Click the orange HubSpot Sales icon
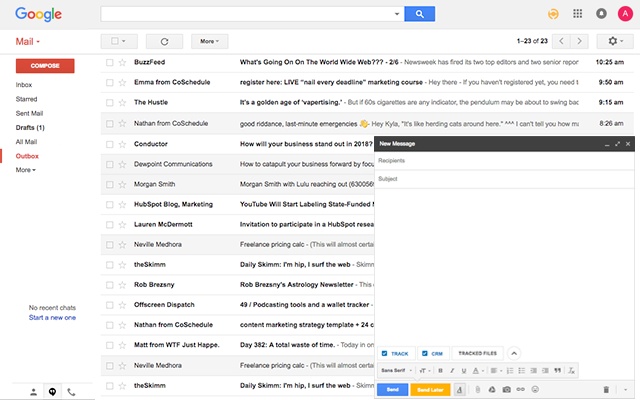Screen dimensions: 640x400 pyautogui.click(x=553, y=14)
